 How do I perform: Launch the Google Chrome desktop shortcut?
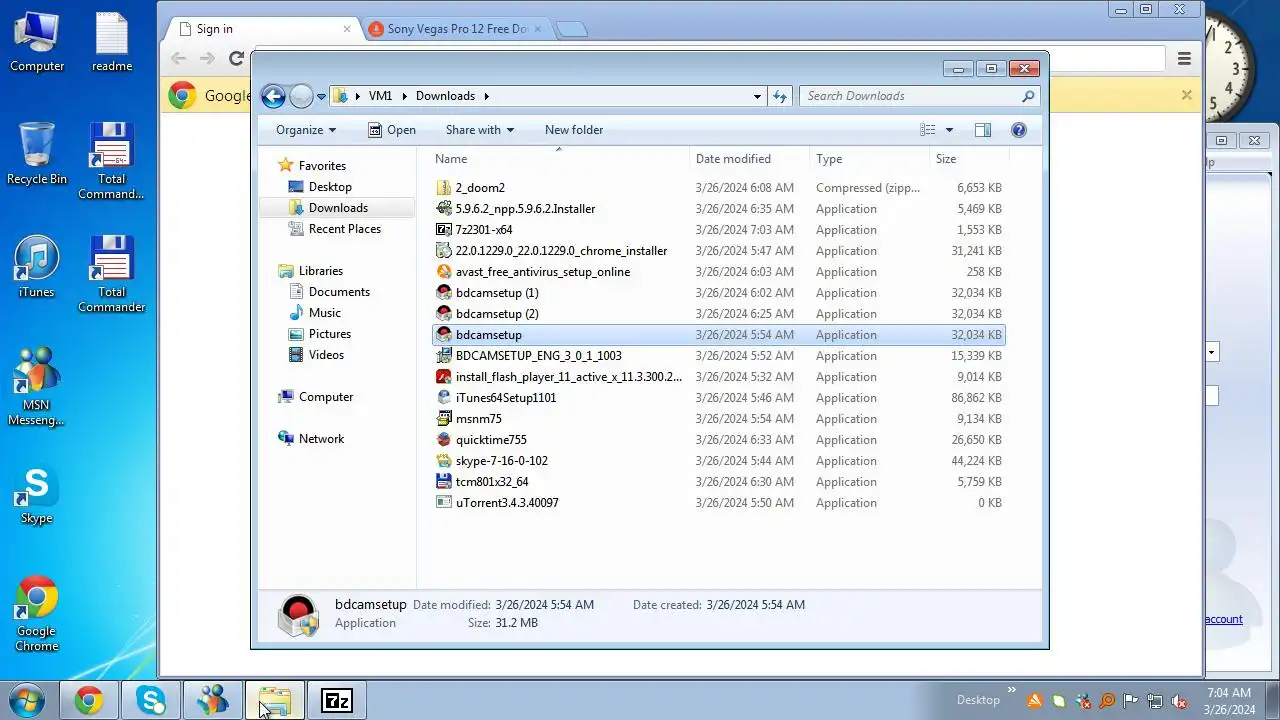pos(37,613)
